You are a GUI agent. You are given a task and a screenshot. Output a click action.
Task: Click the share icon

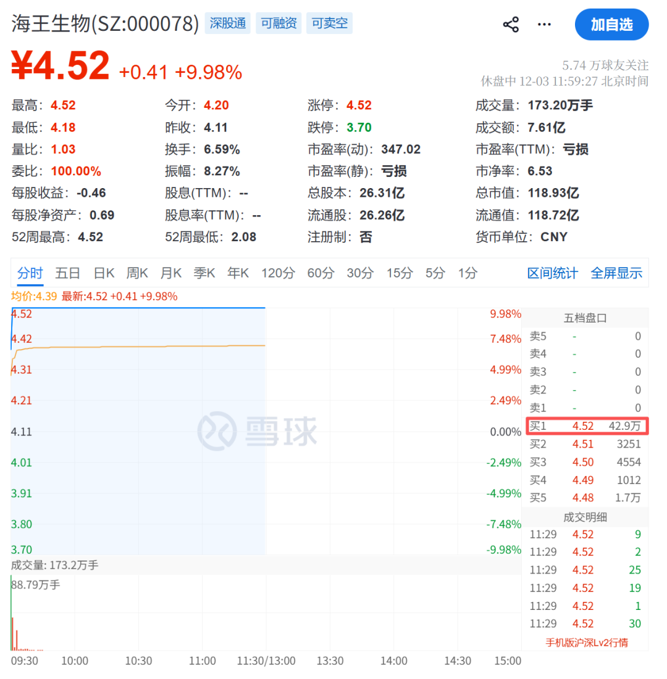click(511, 24)
